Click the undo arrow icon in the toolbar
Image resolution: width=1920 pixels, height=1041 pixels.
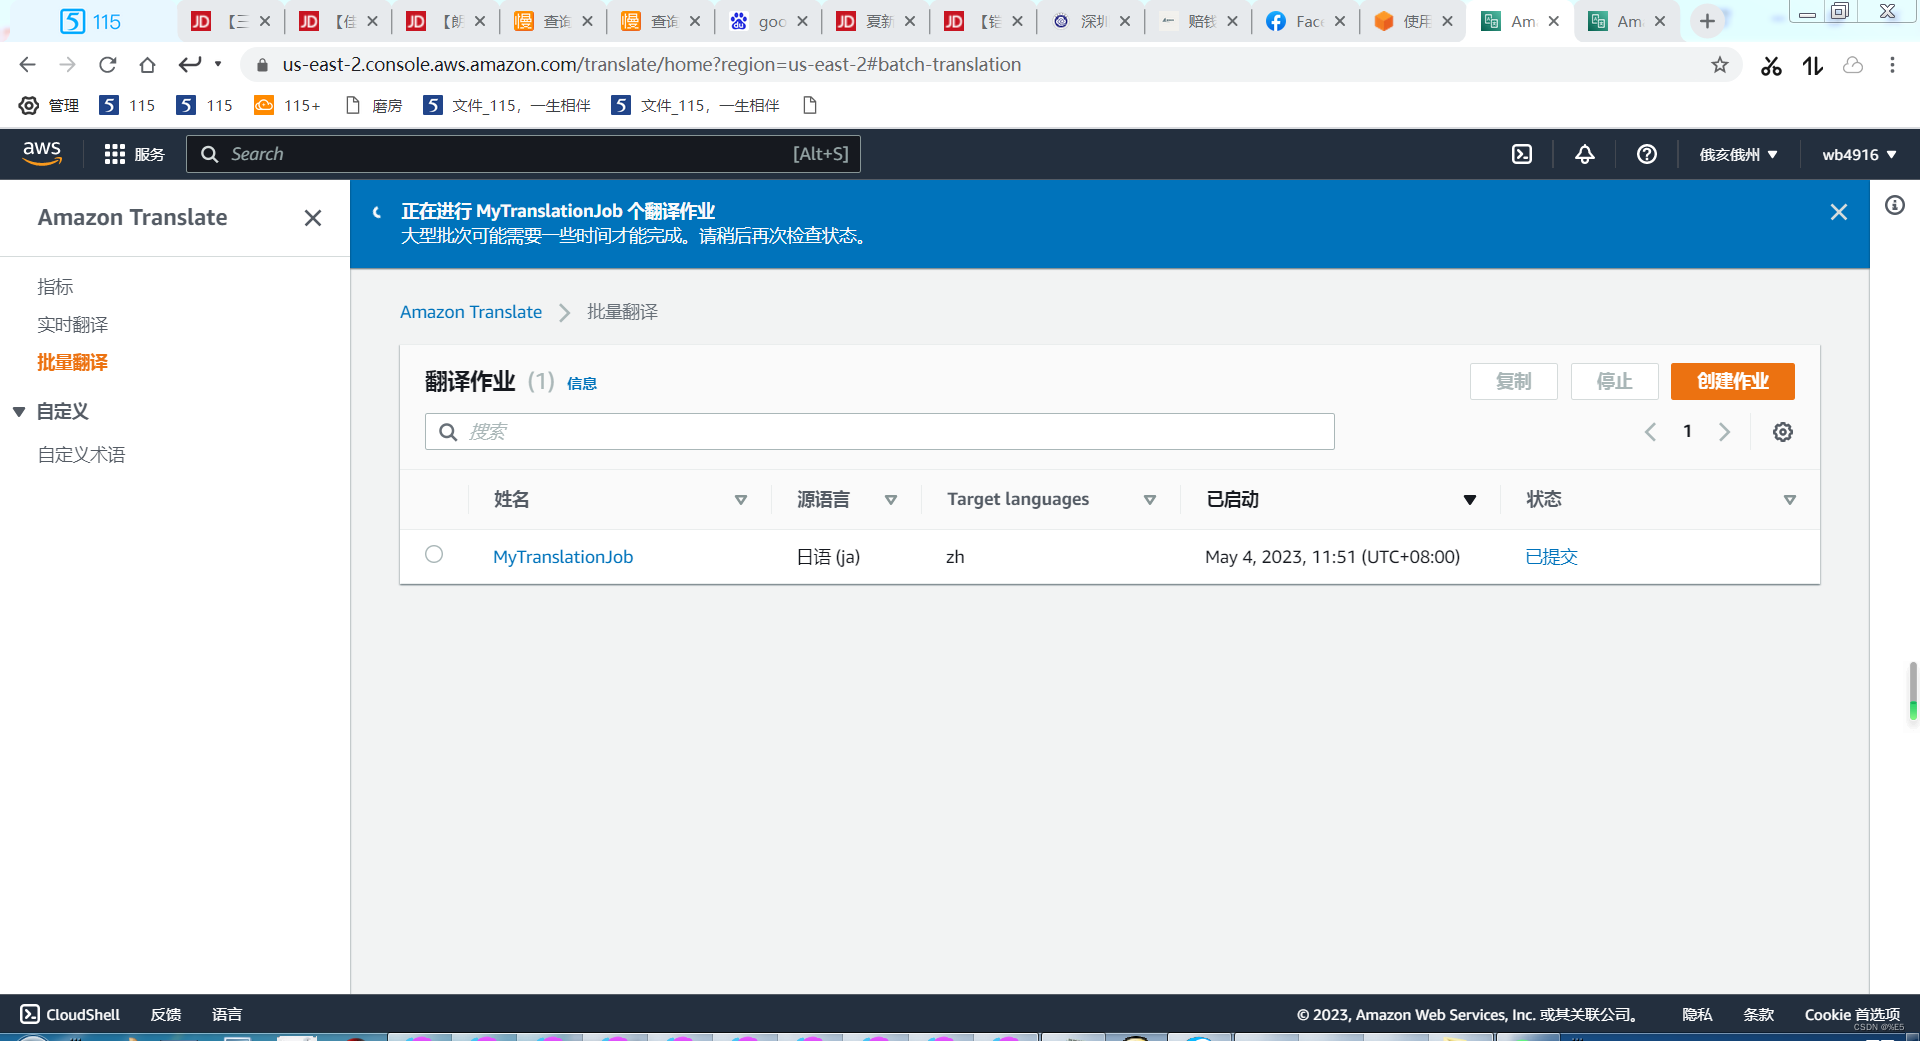point(190,65)
